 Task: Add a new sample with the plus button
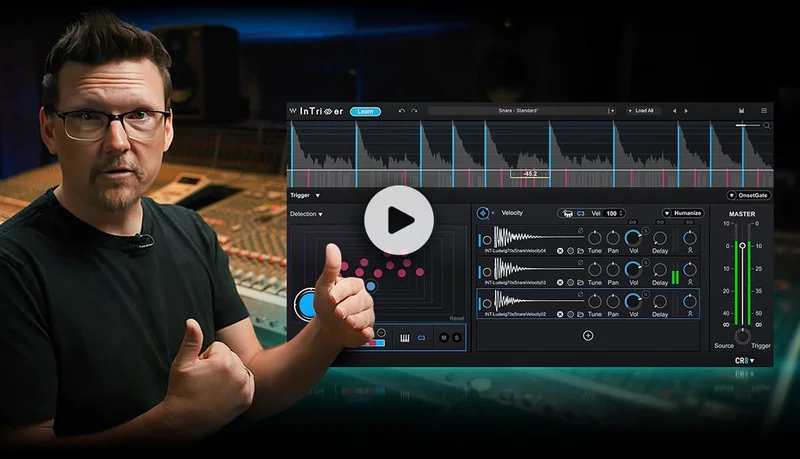pyautogui.click(x=588, y=336)
